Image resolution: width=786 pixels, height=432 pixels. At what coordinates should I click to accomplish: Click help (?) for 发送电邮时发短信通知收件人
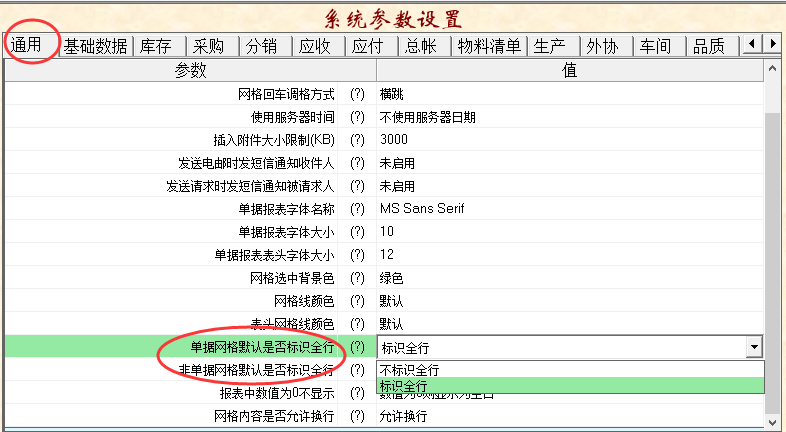coord(357,163)
